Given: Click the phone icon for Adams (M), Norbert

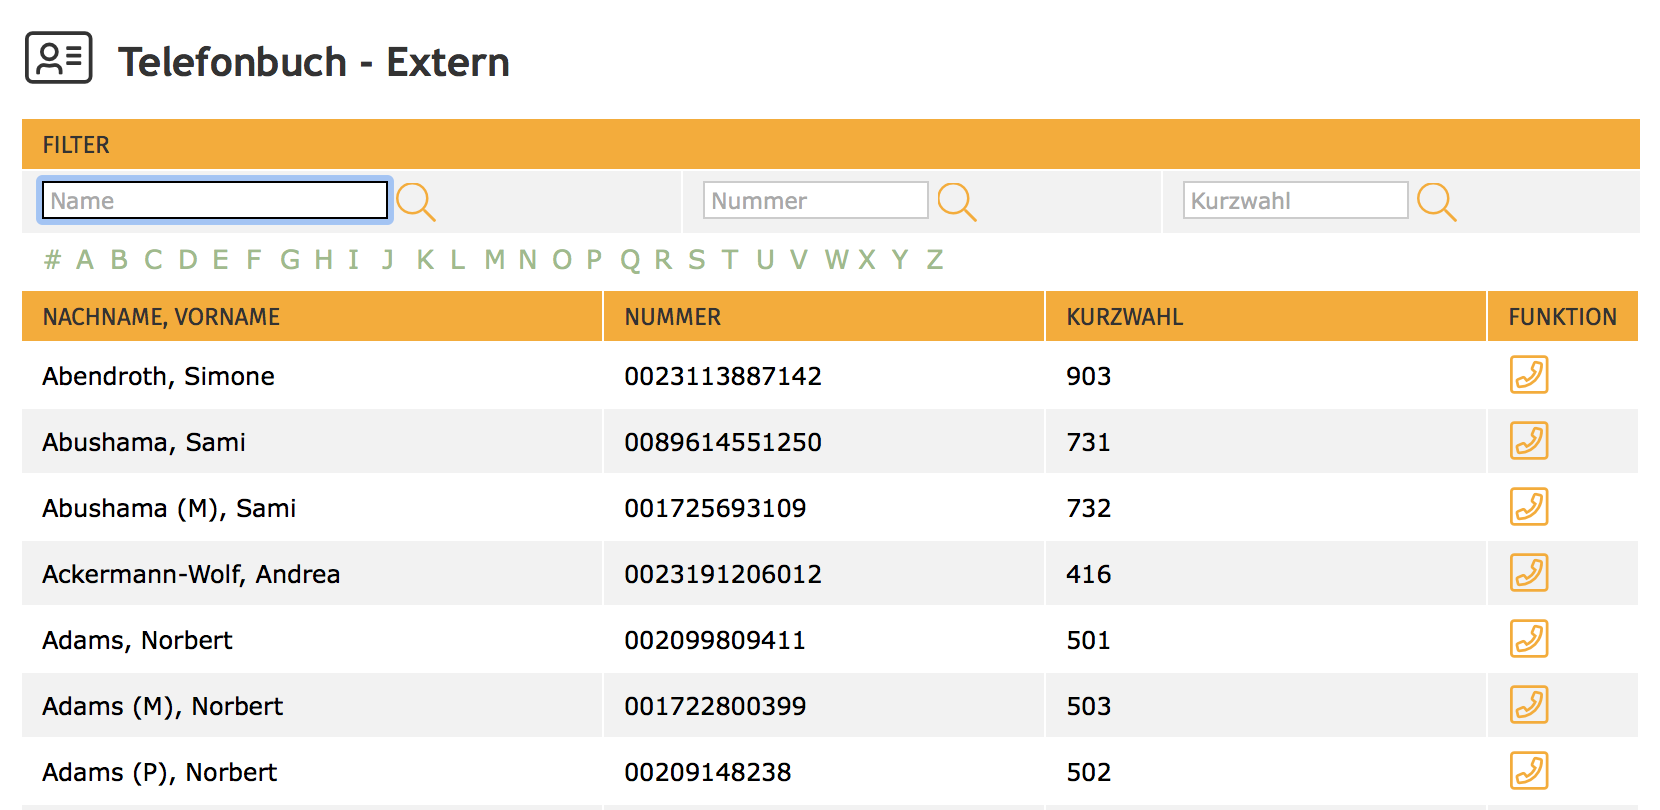Looking at the screenshot, I should click(1528, 705).
